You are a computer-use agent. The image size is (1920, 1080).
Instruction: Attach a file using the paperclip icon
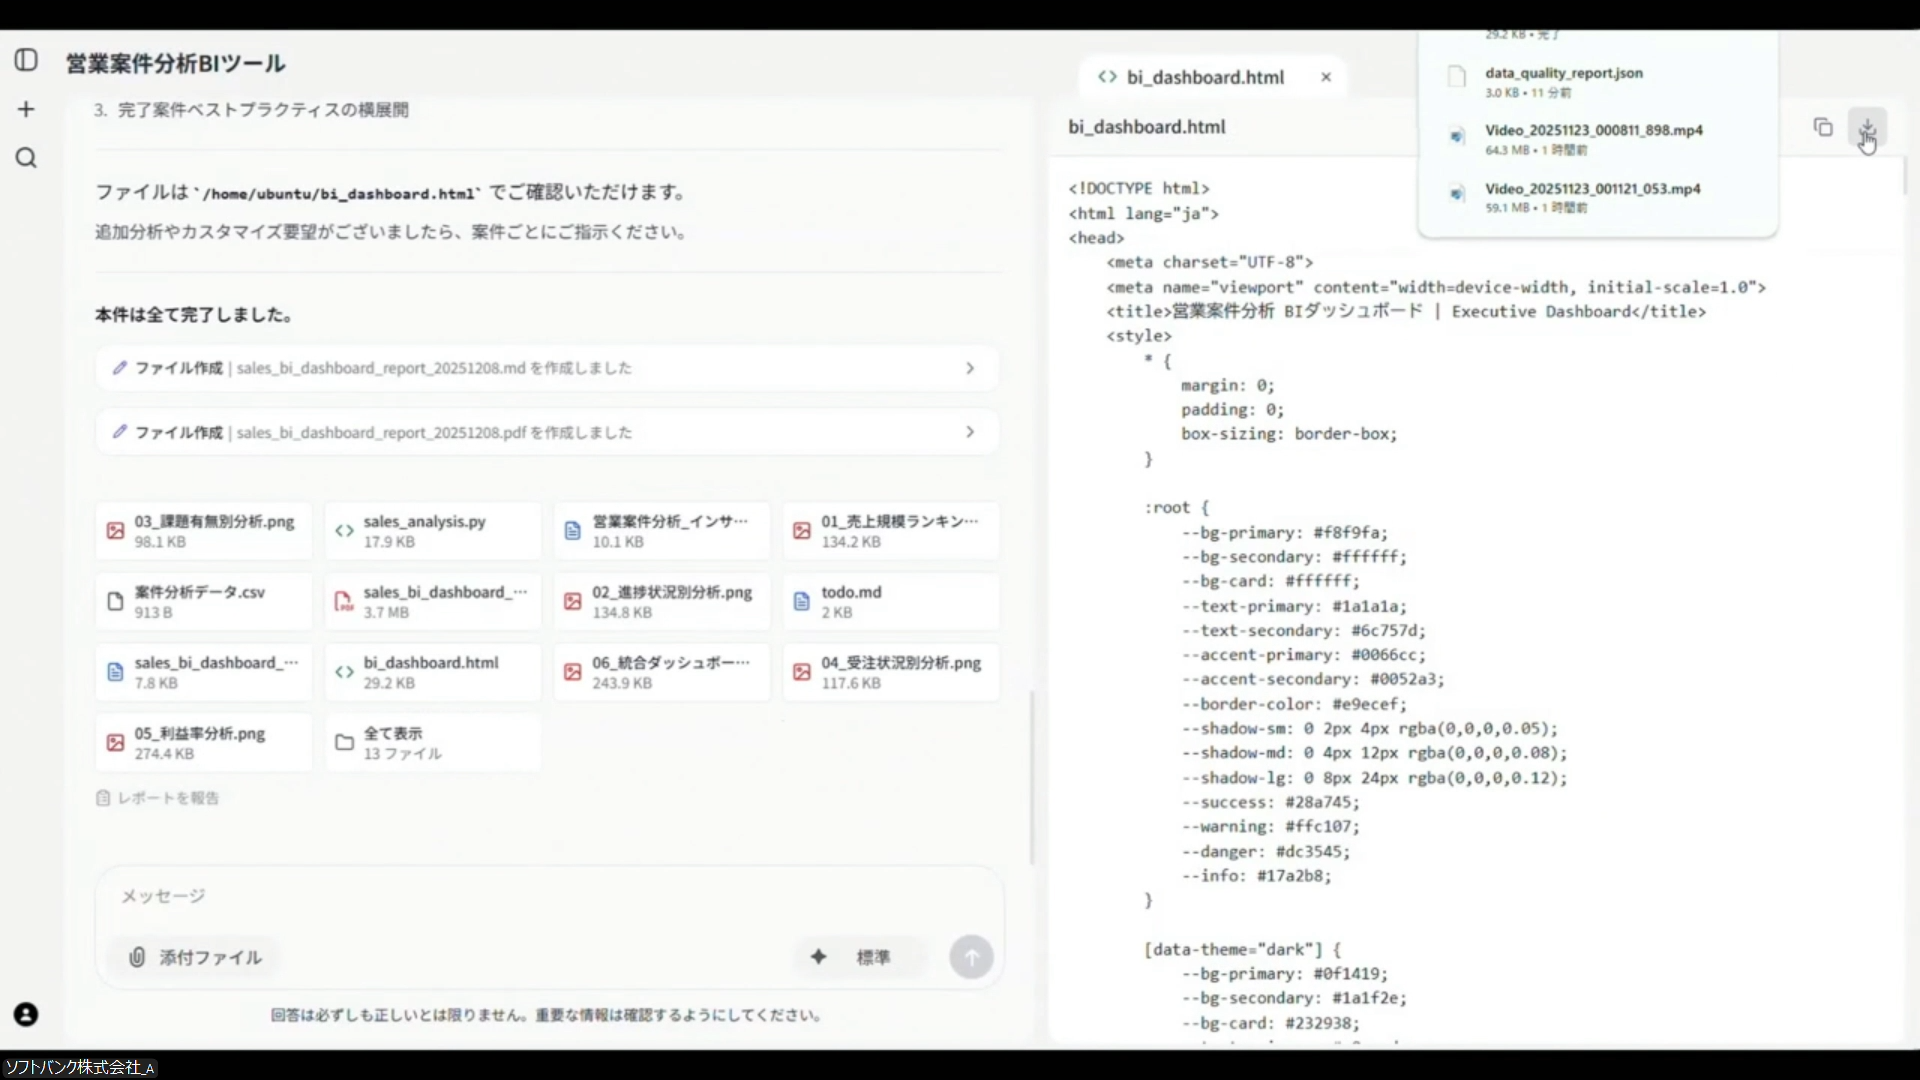(137, 957)
